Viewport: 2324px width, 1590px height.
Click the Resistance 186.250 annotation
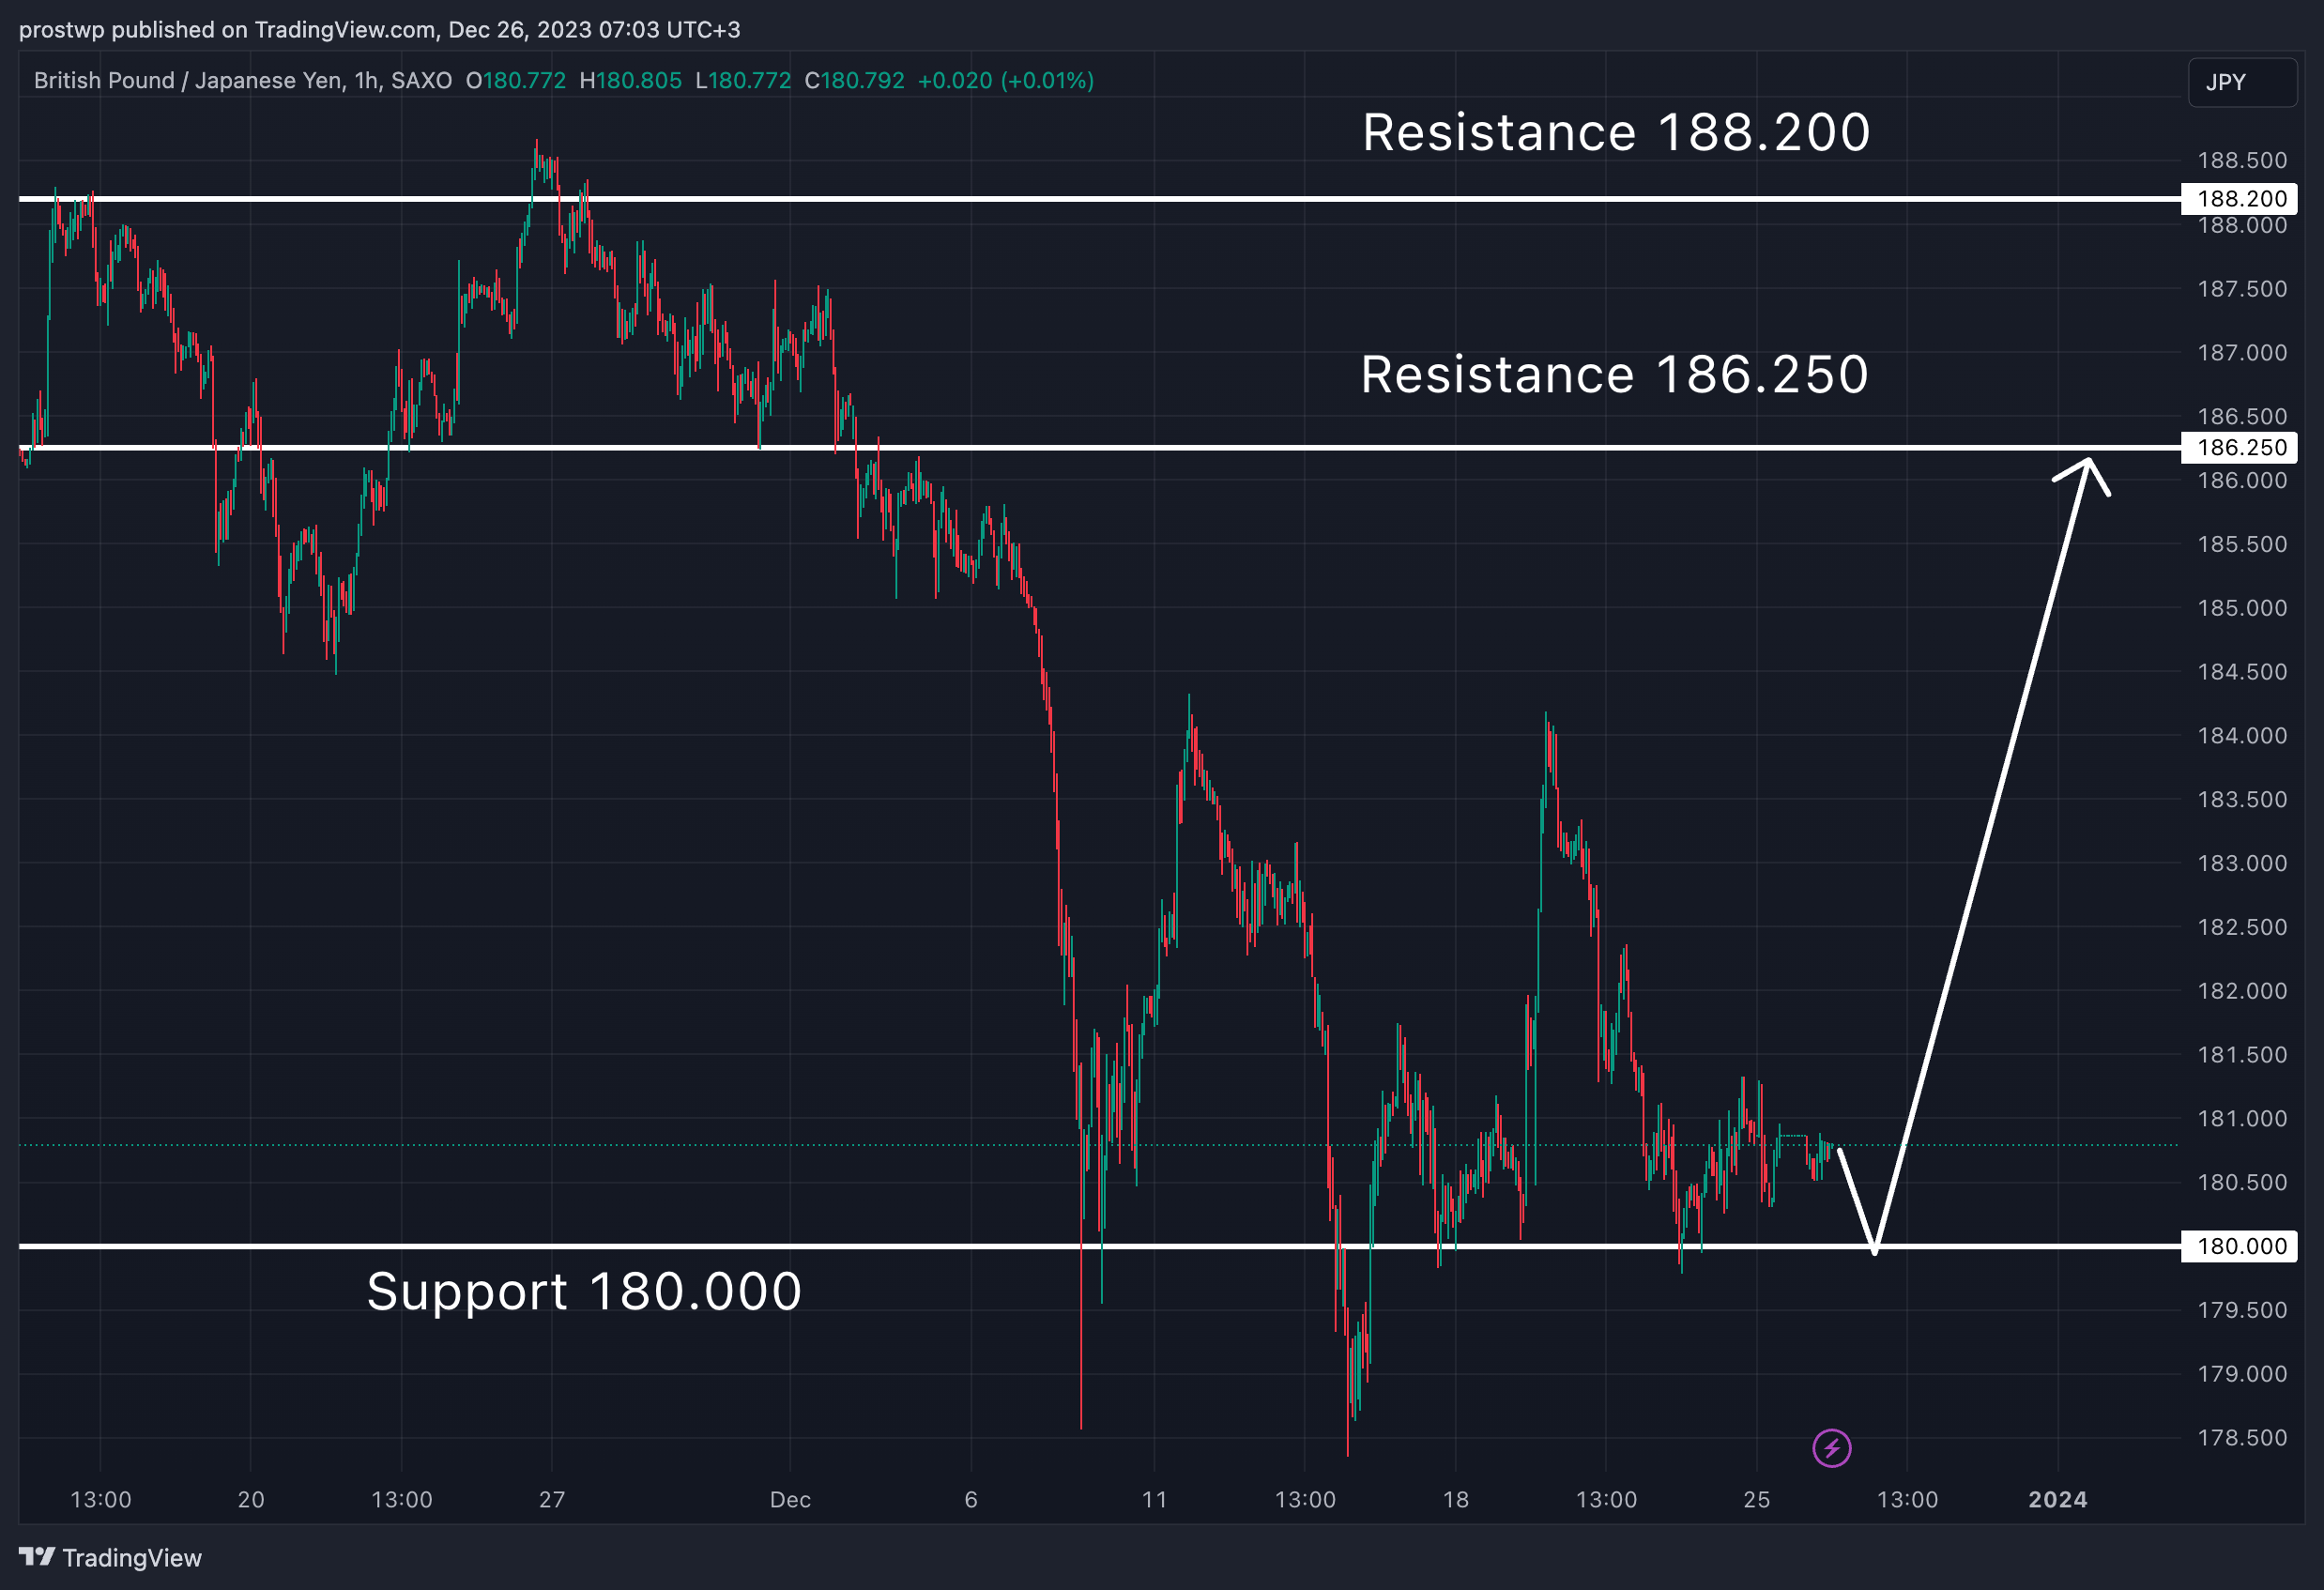coord(1614,374)
